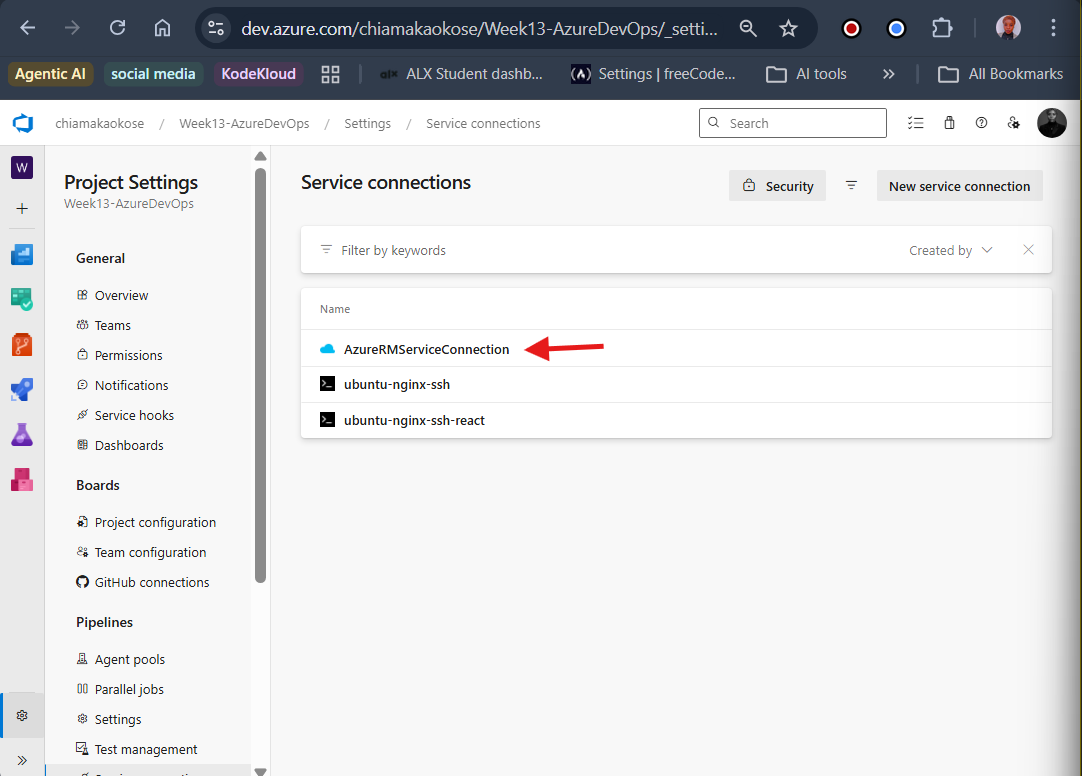This screenshot has height=776, width=1082.
Task: Open the KodeKloud bookmark
Action: pyautogui.click(x=258, y=74)
